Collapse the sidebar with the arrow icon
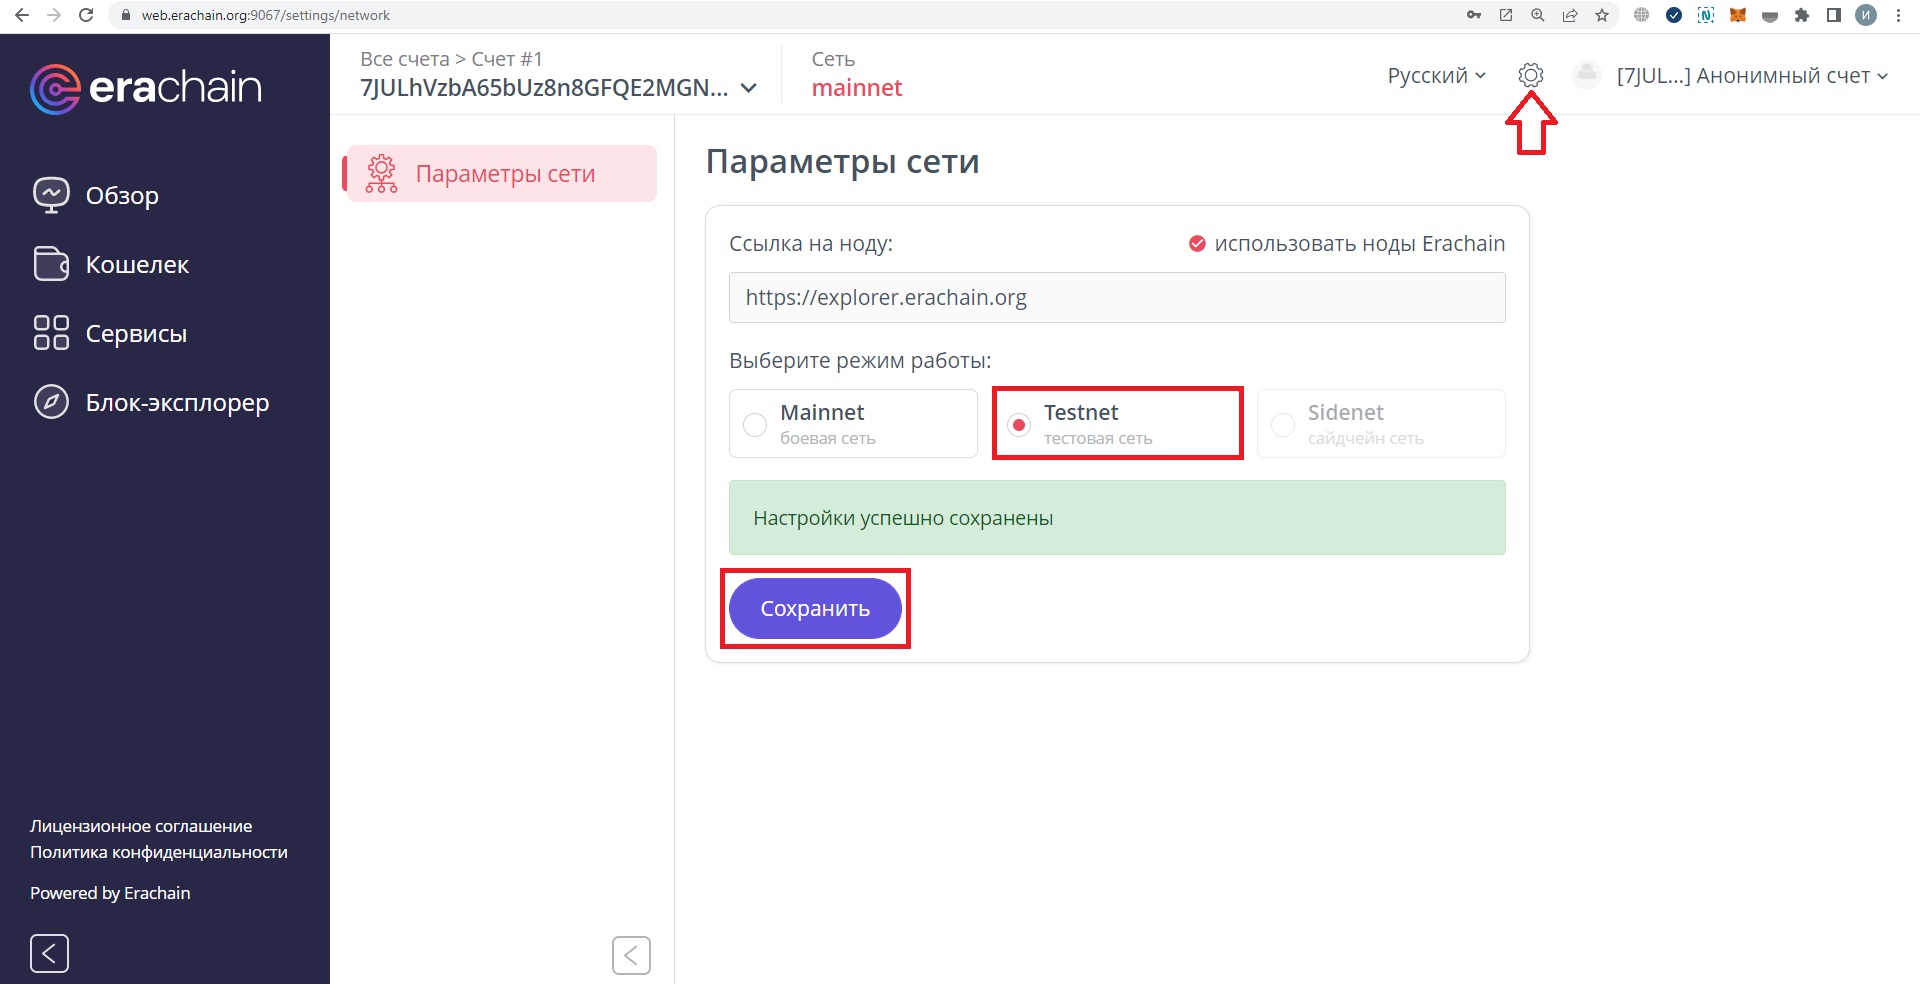Image resolution: width=1920 pixels, height=984 pixels. click(x=48, y=953)
